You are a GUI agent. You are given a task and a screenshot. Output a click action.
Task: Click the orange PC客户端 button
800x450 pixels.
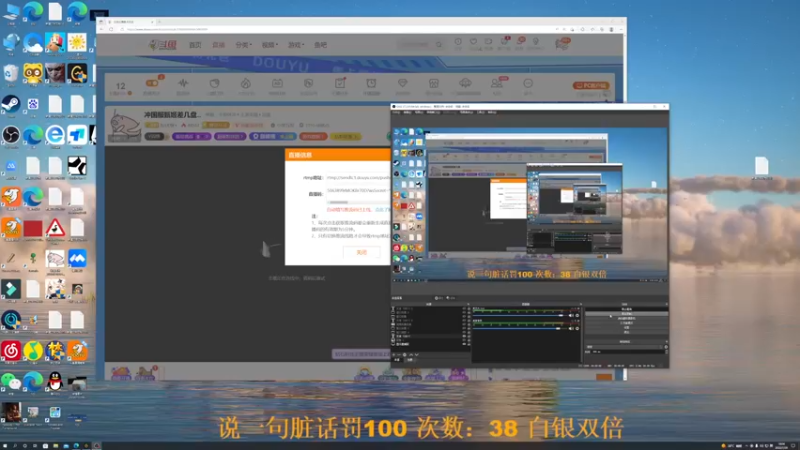[x=591, y=85]
